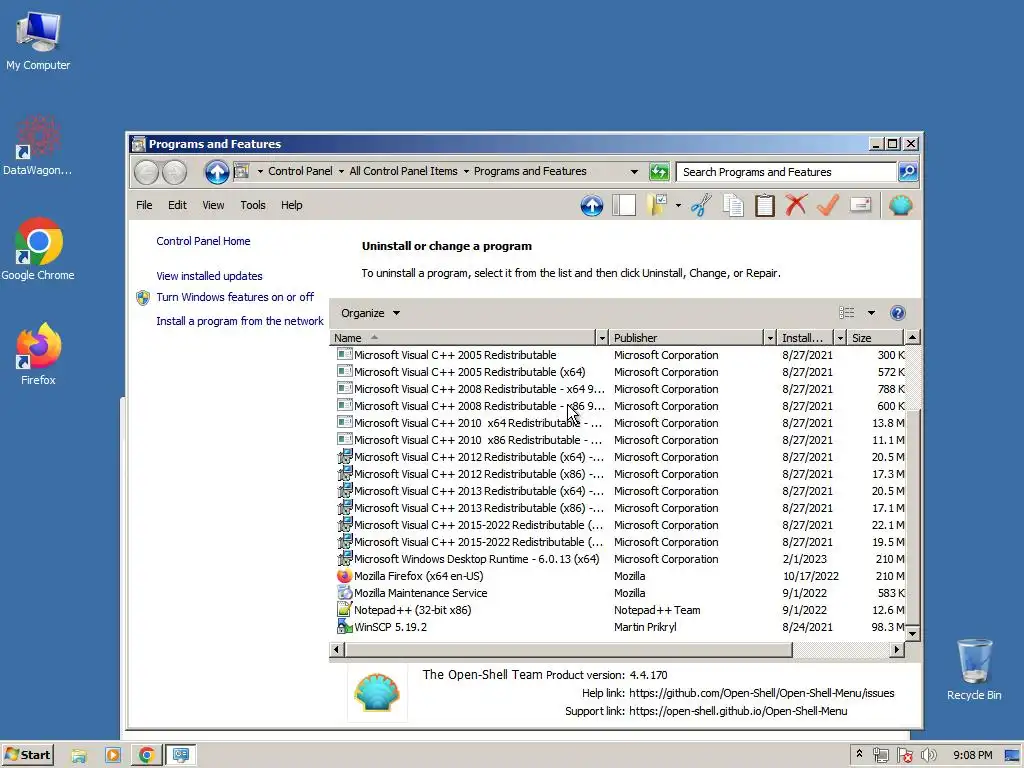Screen dimensions: 1024x768
Task: Click the green Refresh button
Action: (659, 172)
